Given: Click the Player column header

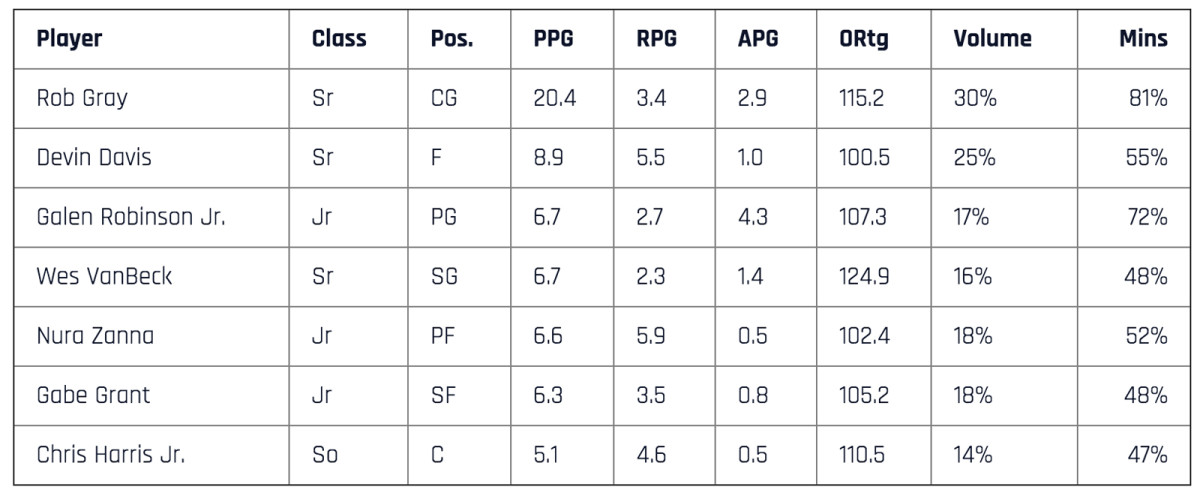Looking at the screenshot, I should [x=69, y=40].
